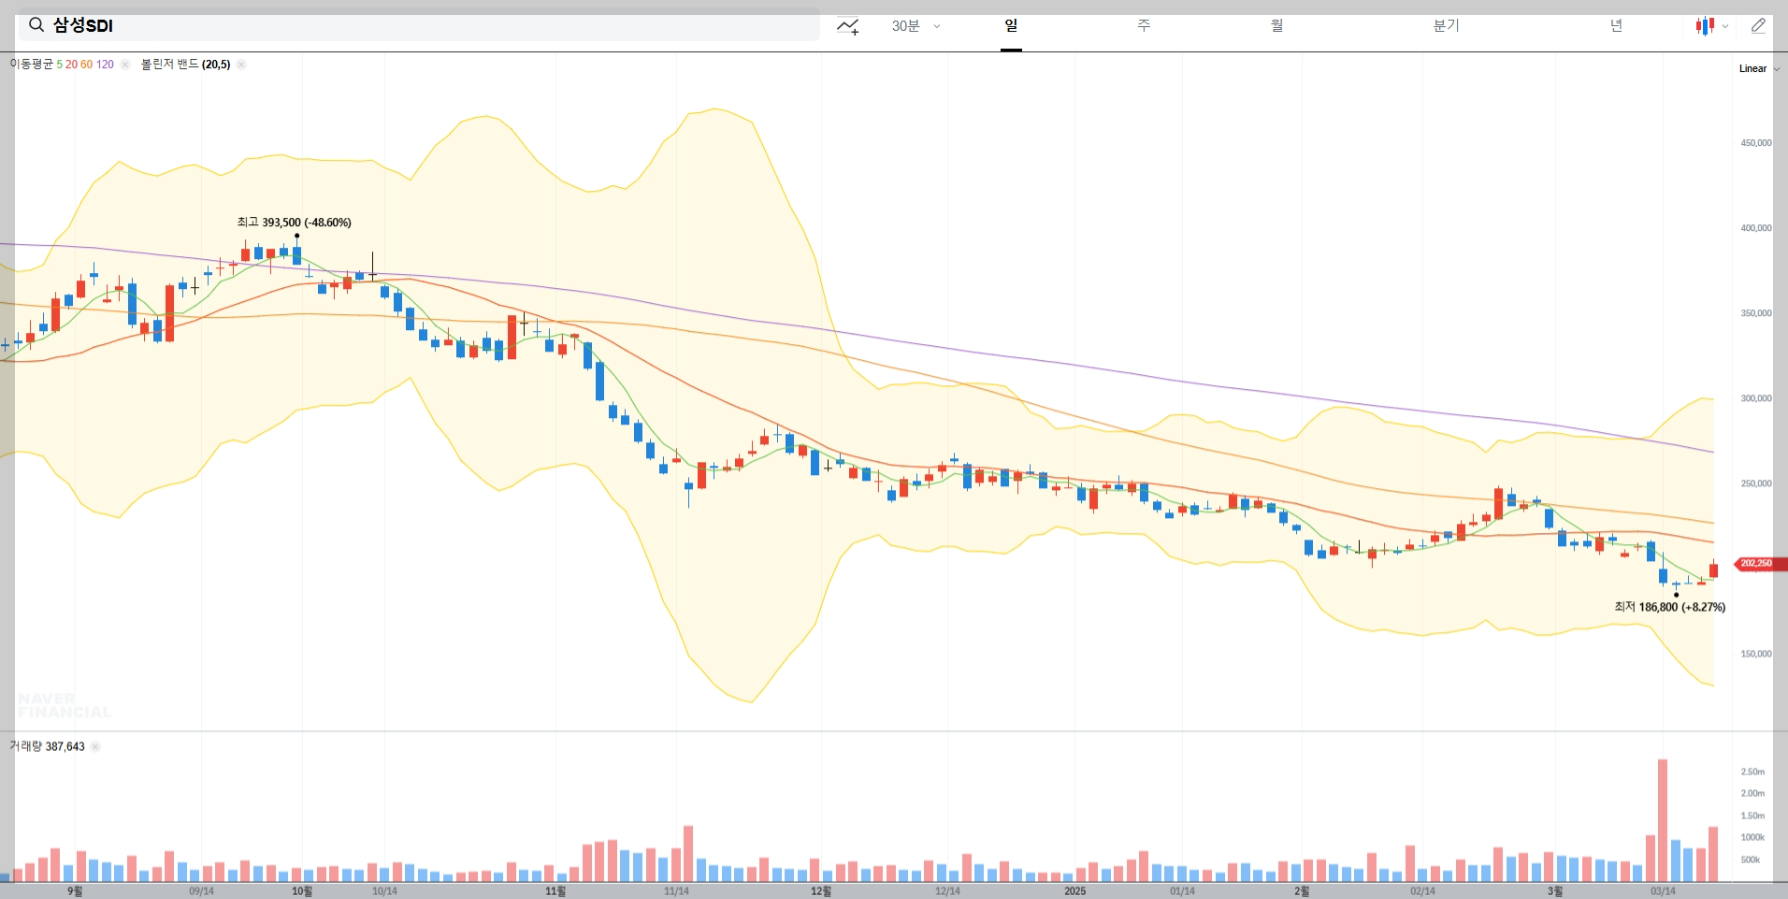Click the 11/14 date axis label
1788x899 pixels.
(676, 891)
